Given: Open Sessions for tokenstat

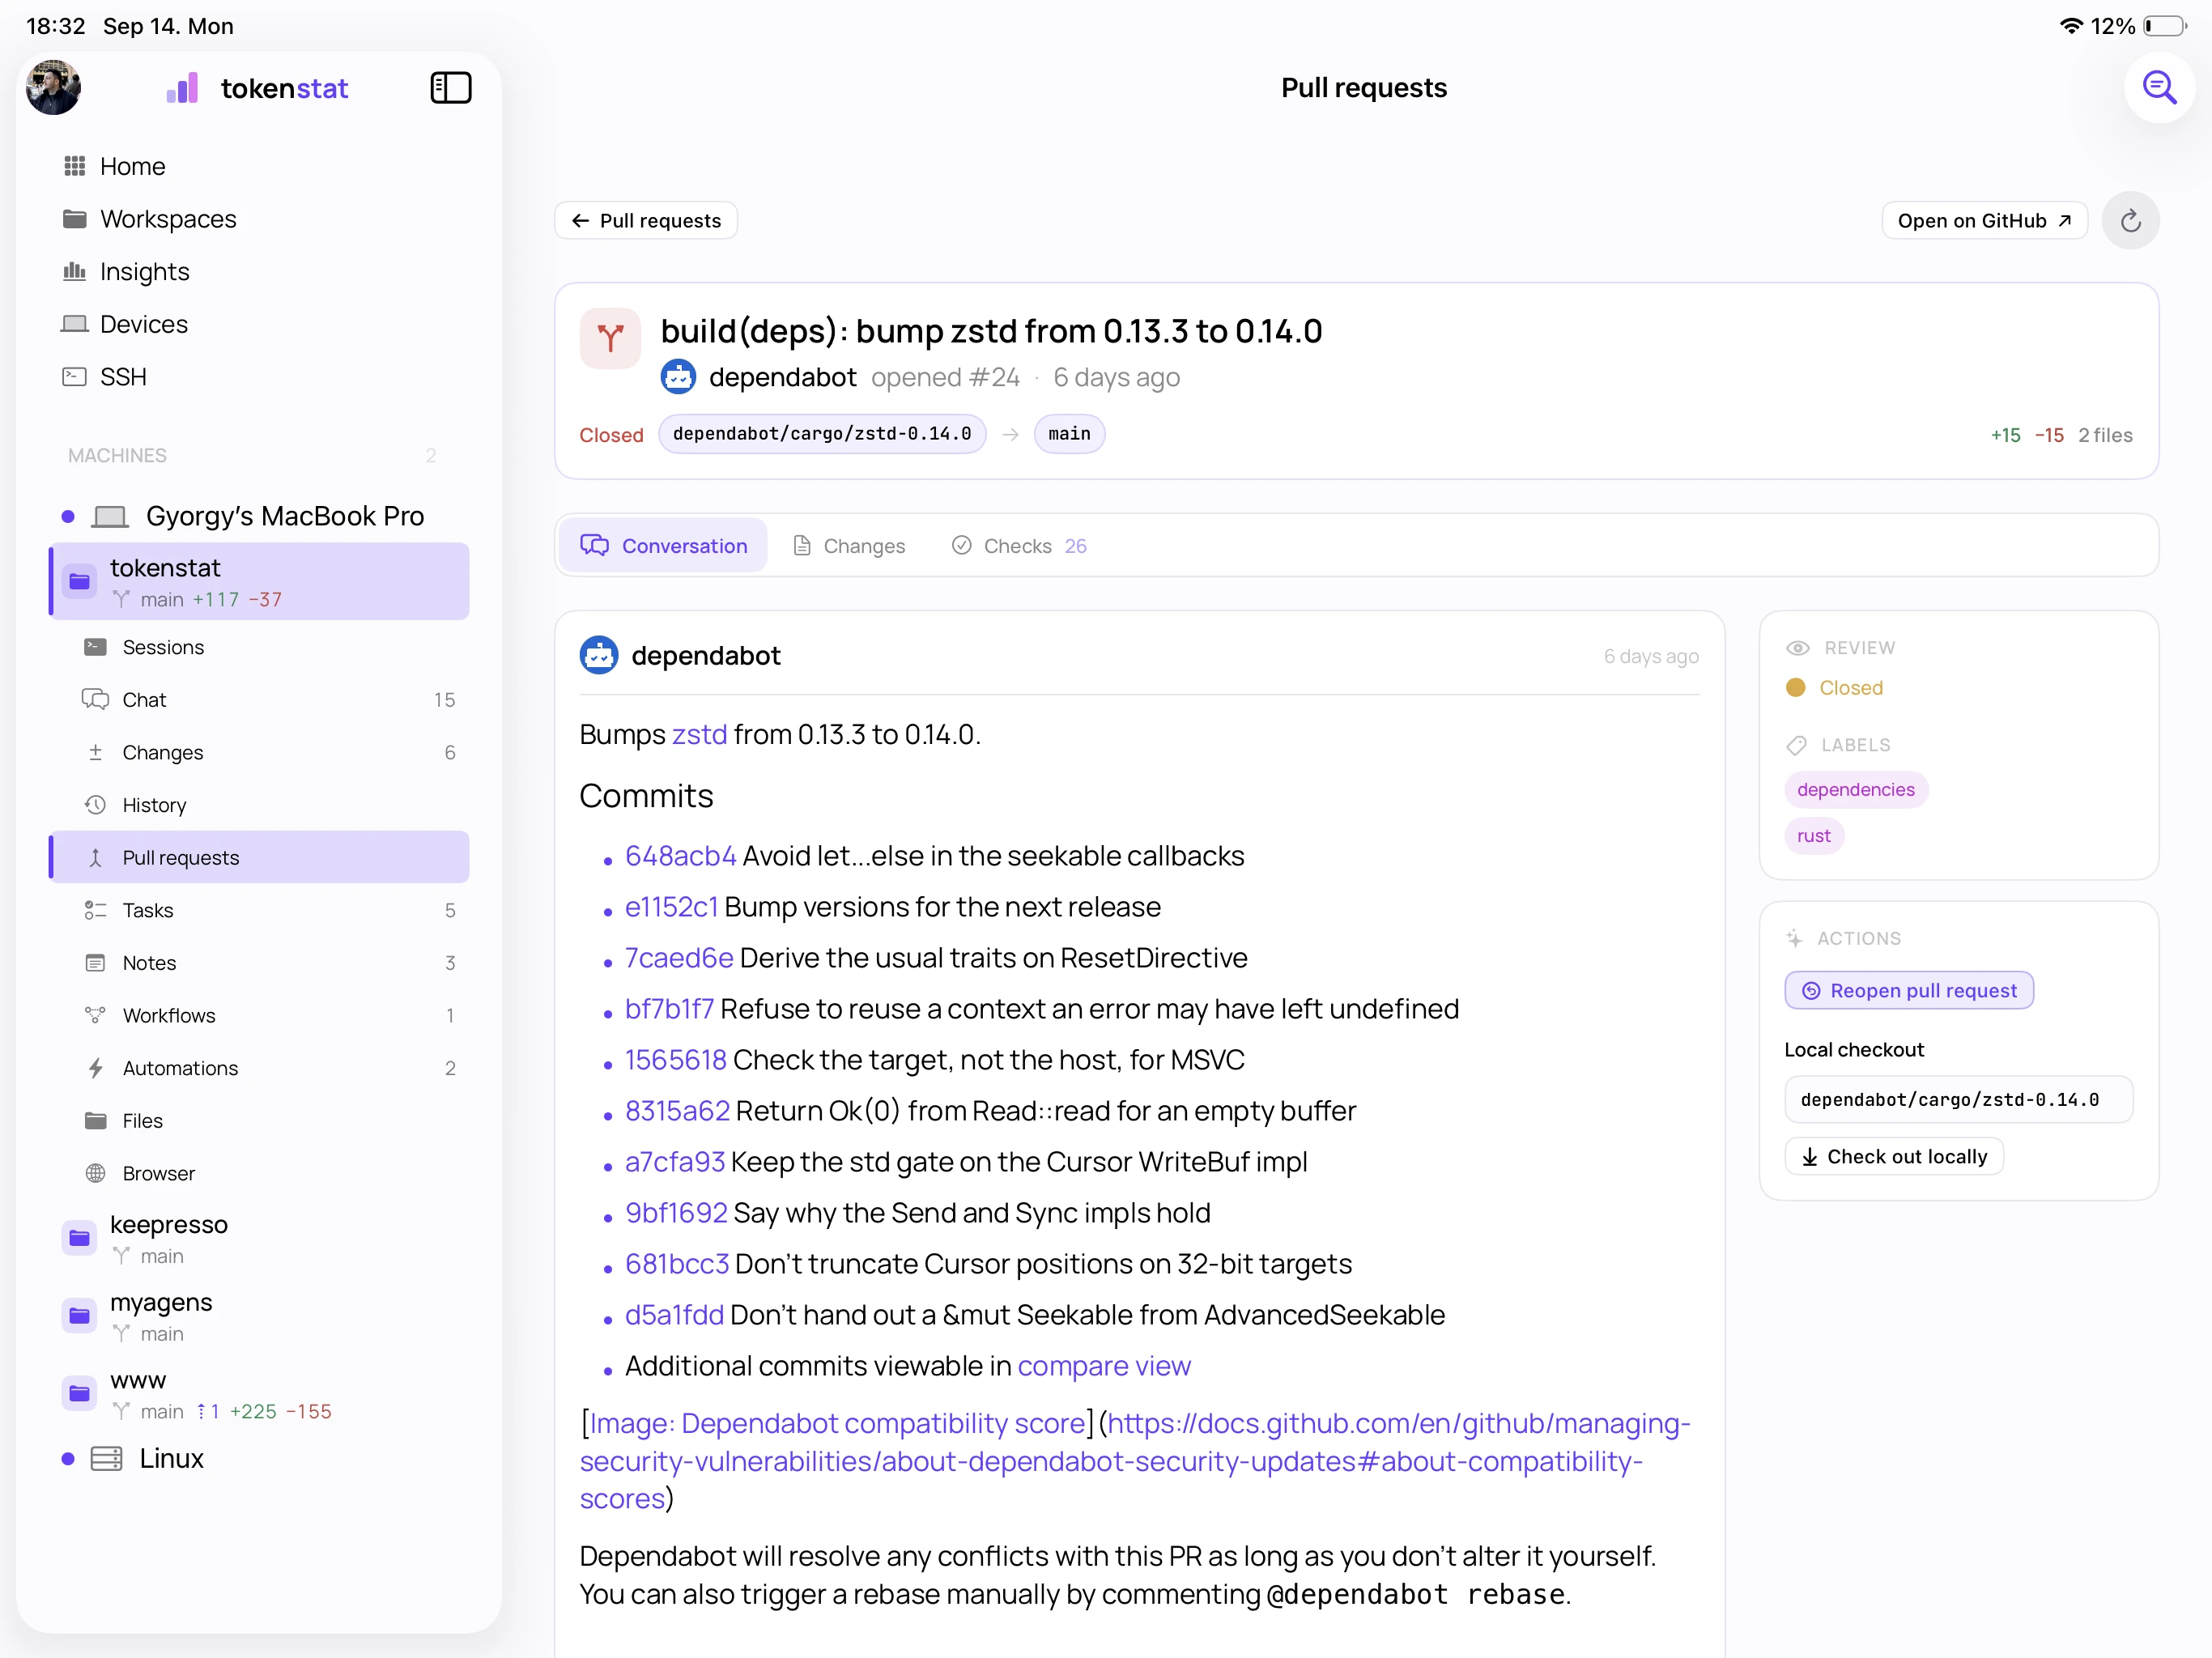Looking at the screenshot, I should (x=259, y=647).
